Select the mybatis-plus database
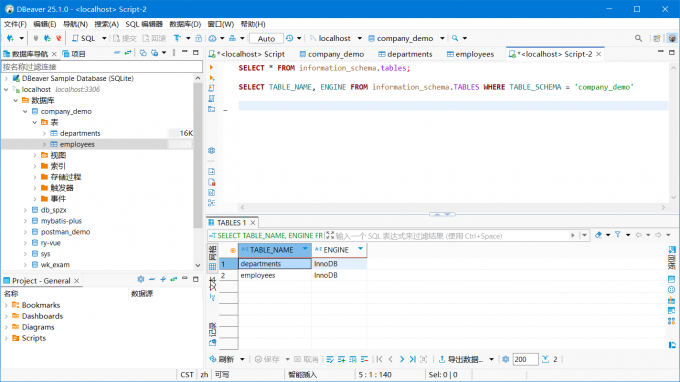The height and width of the screenshot is (382, 680). pyautogui.click(x=61, y=221)
